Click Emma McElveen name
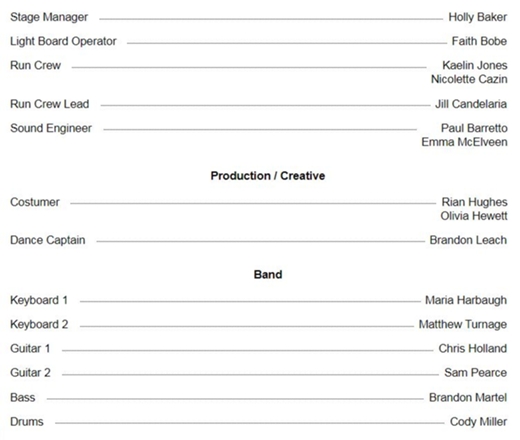The width and height of the screenshot is (520, 440). tap(464, 142)
